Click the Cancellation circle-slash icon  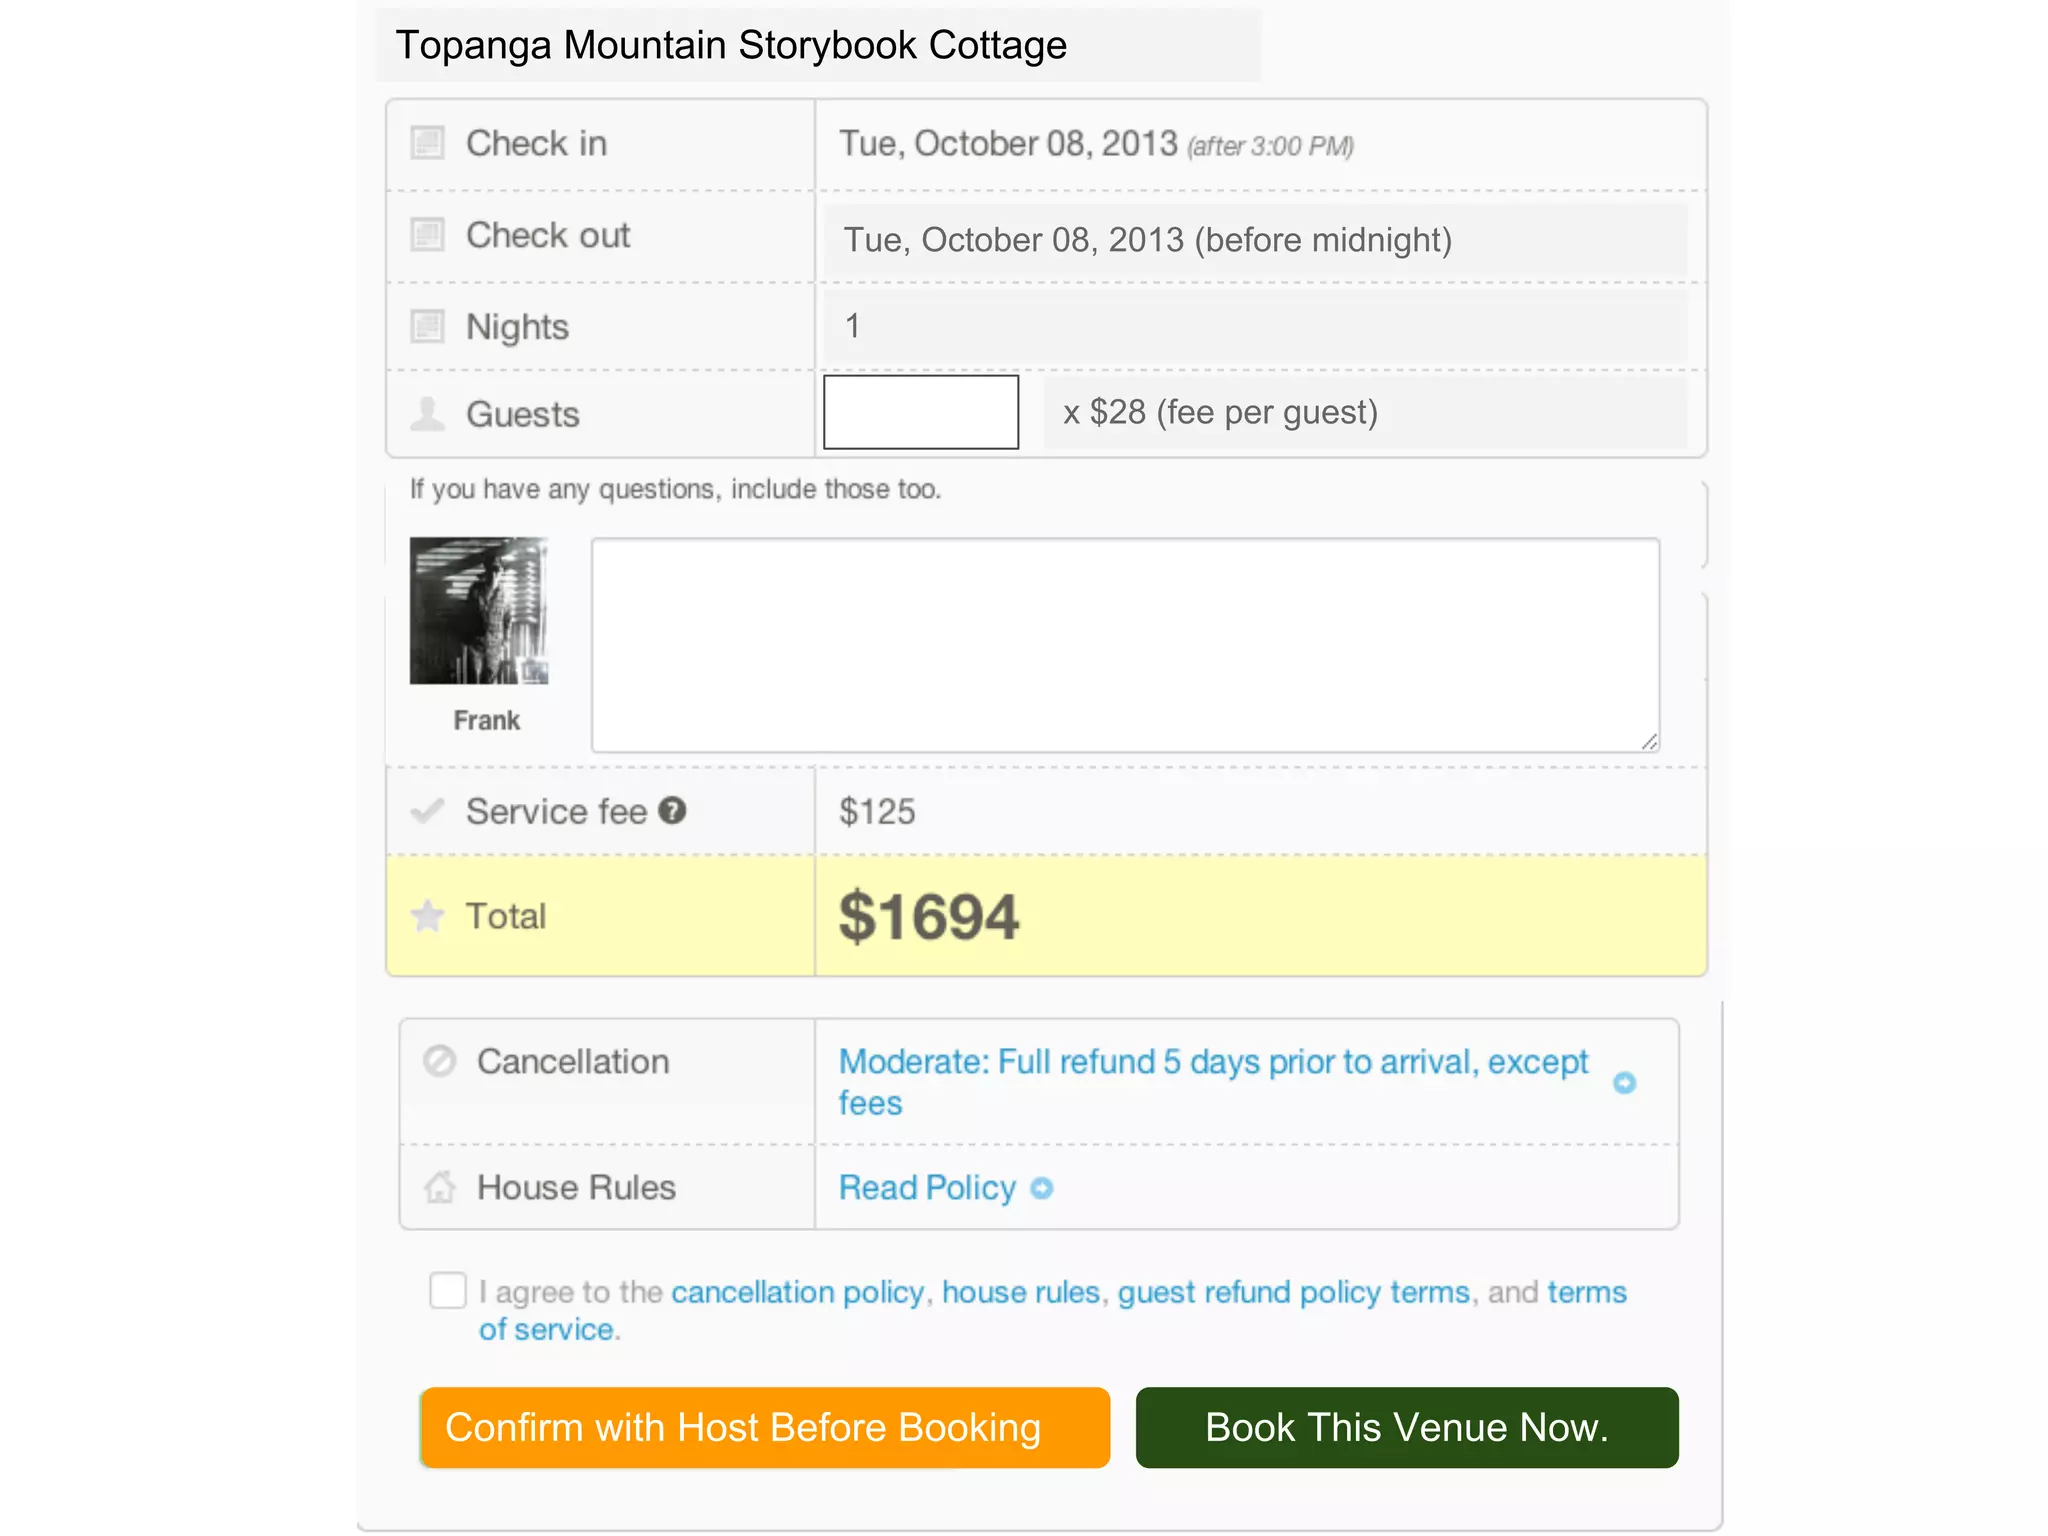tap(439, 1061)
